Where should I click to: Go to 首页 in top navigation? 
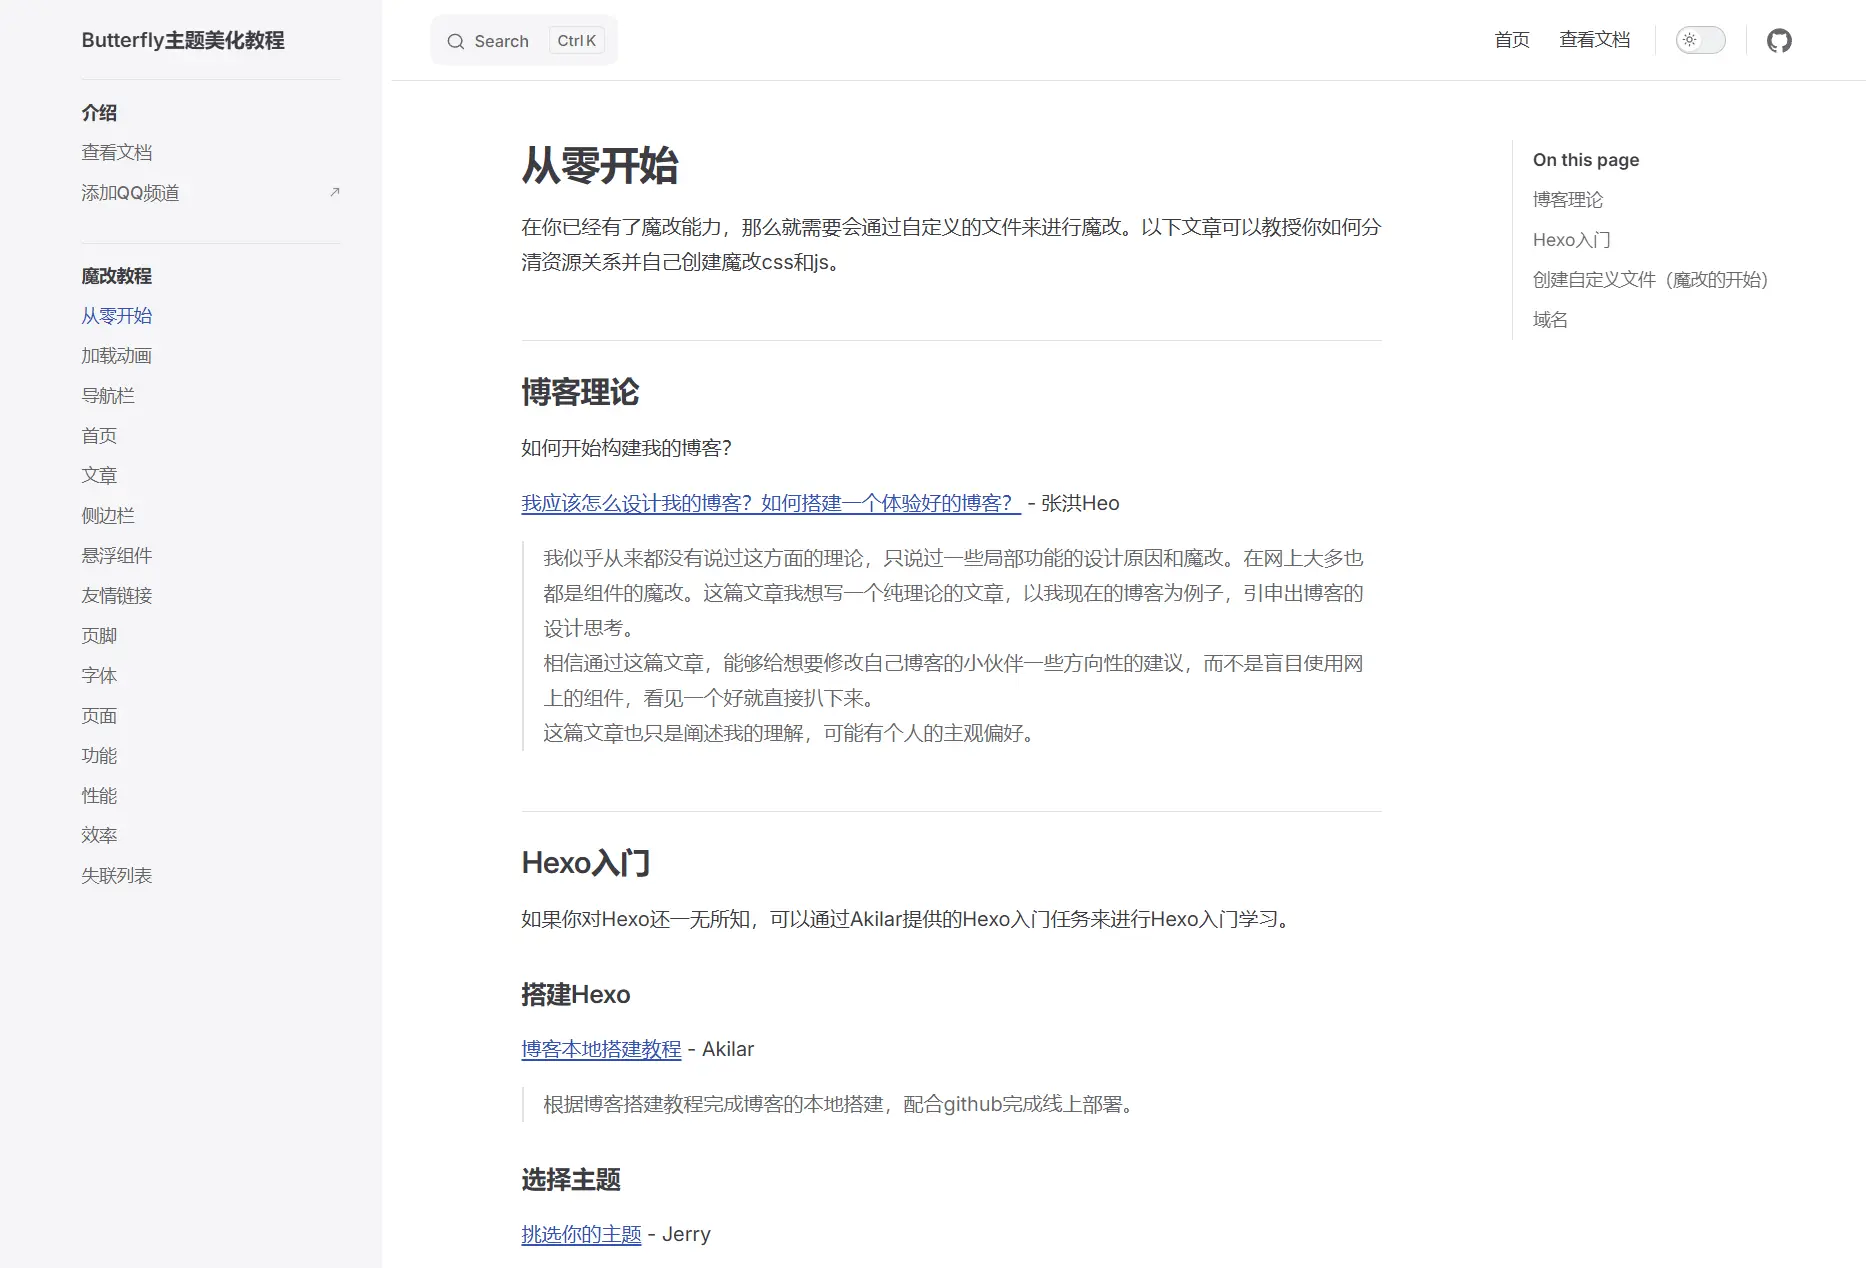pos(1511,40)
